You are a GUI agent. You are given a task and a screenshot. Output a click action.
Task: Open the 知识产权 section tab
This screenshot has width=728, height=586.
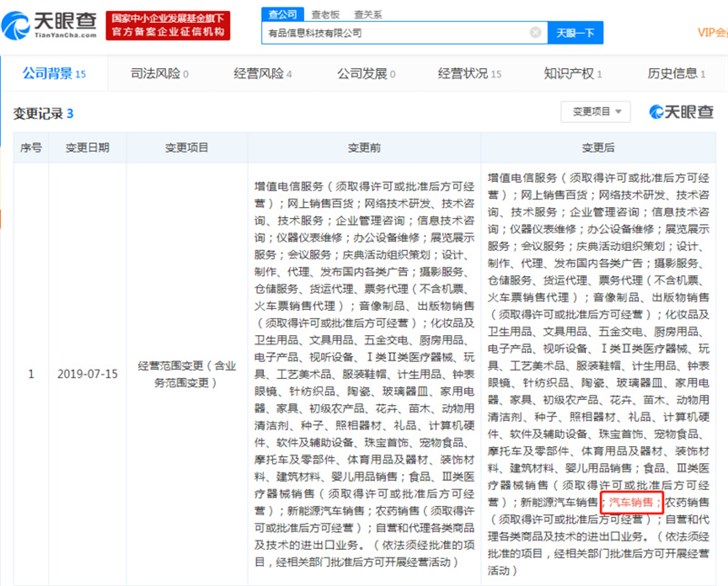tap(572, 73)
